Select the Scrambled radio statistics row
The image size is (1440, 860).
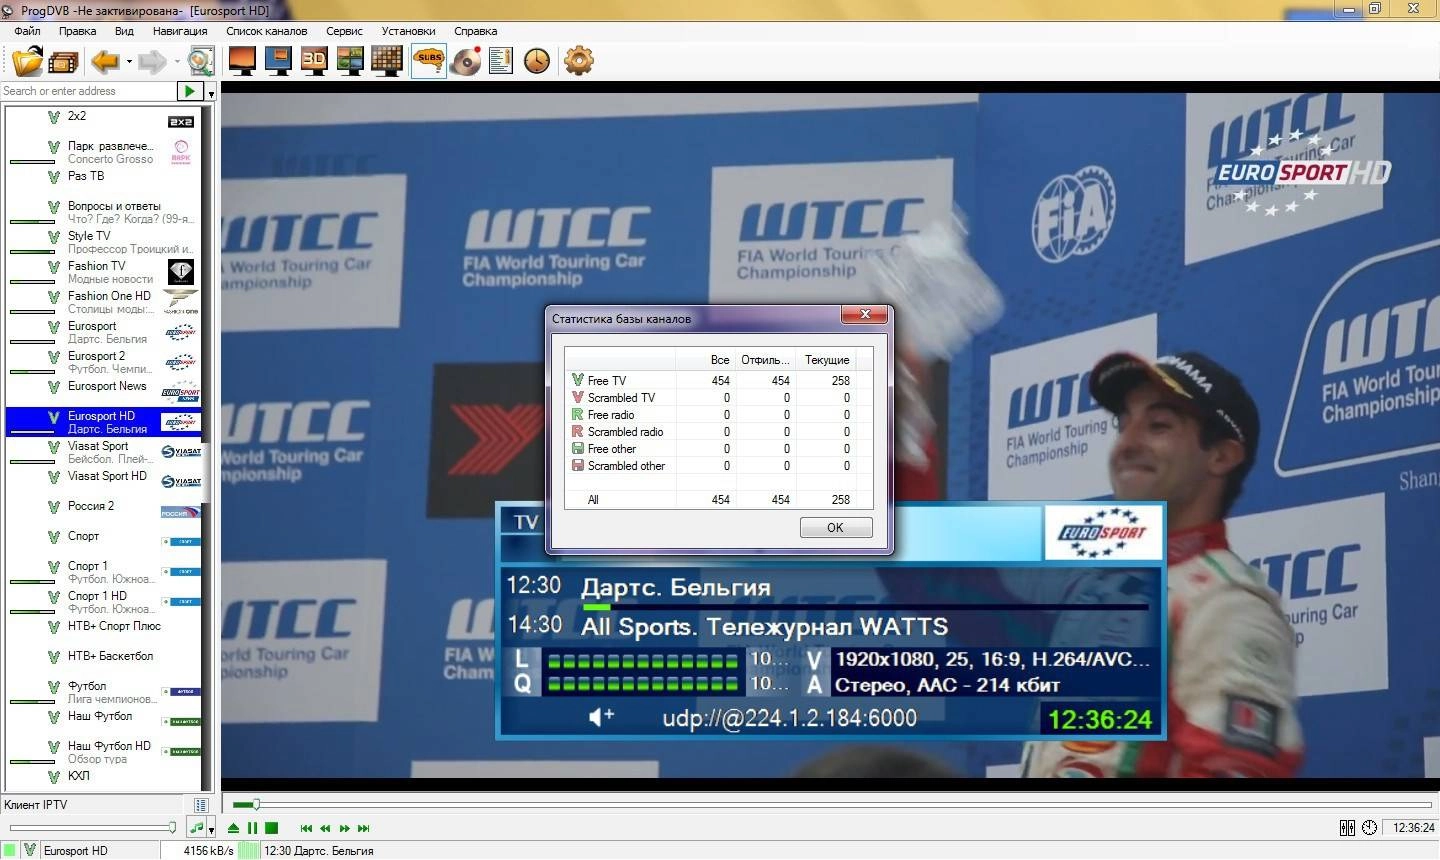click(718, 432)
